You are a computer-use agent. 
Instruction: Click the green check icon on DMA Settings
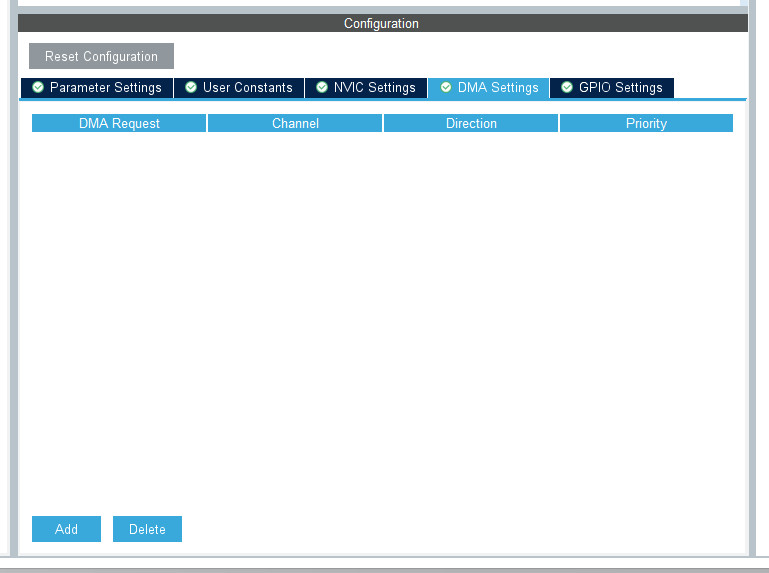click(x=446, y=88)
